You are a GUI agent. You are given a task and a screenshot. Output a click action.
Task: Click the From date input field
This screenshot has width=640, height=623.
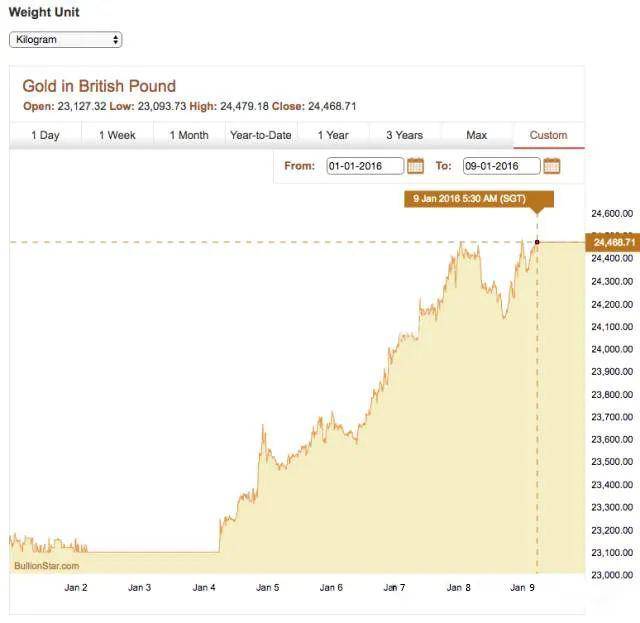(x=365, y=166)
